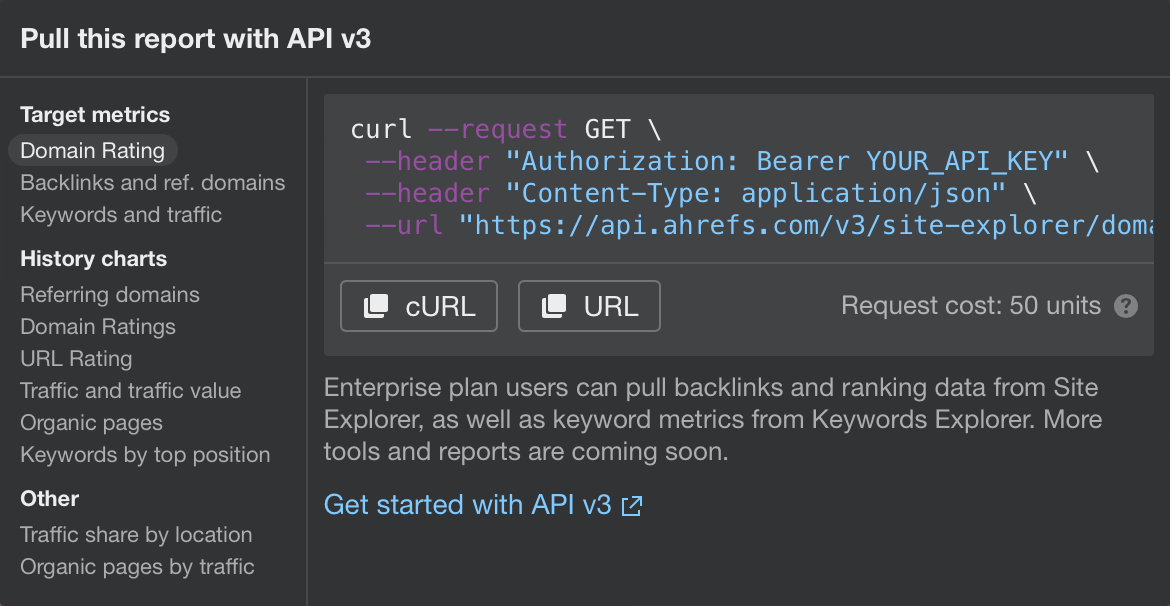
Task: Copy the request using the cURL button
Action: point(419,305)
